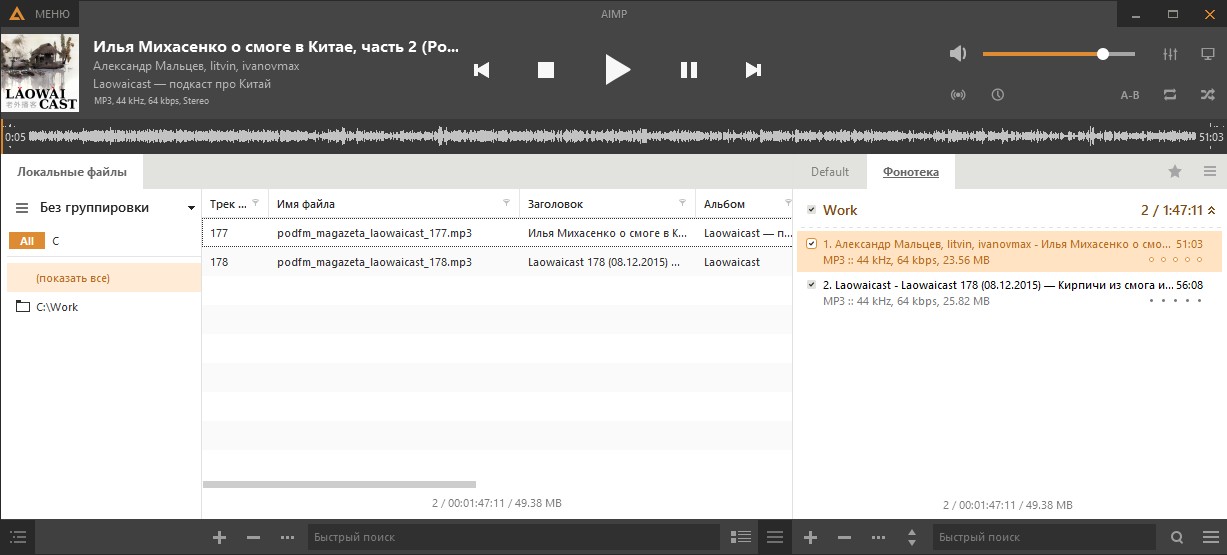Focus playlist Быстрый поиск field

pos(1045,537)
